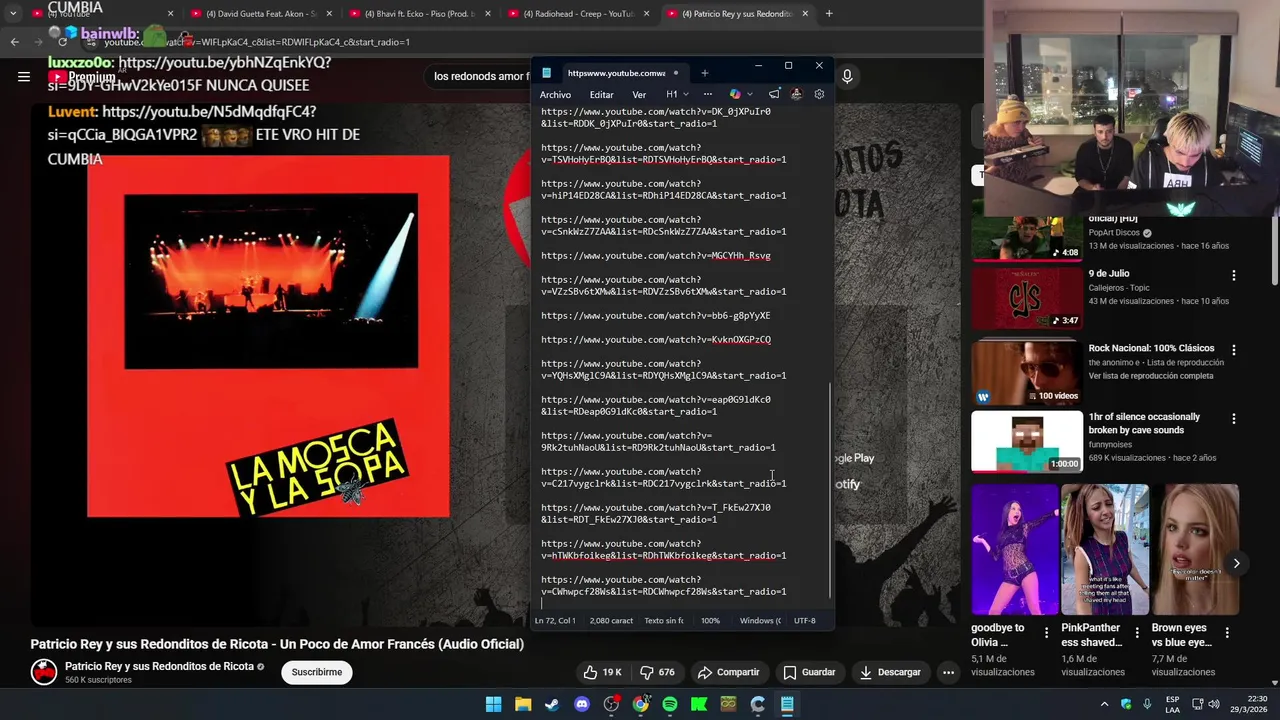This screenshot has width=1280, height=720.
Task: Click the Texto sin formato status entry
Action: (x=664, y=621)
